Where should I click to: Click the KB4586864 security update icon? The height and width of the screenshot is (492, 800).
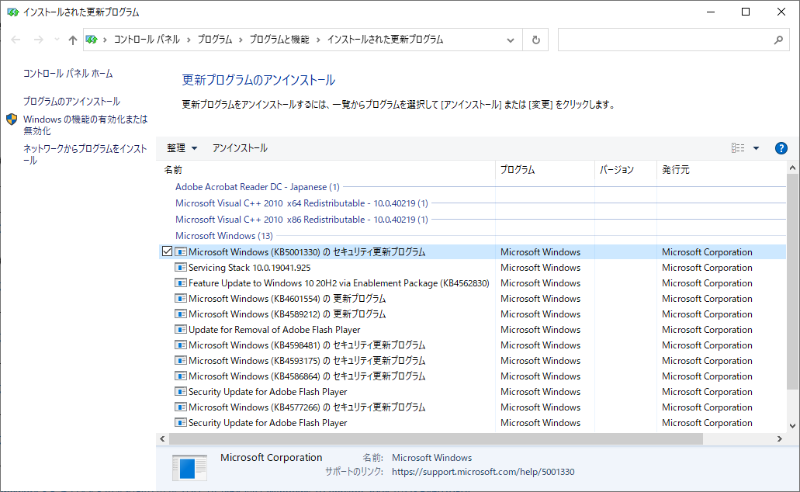coord(181,376)
